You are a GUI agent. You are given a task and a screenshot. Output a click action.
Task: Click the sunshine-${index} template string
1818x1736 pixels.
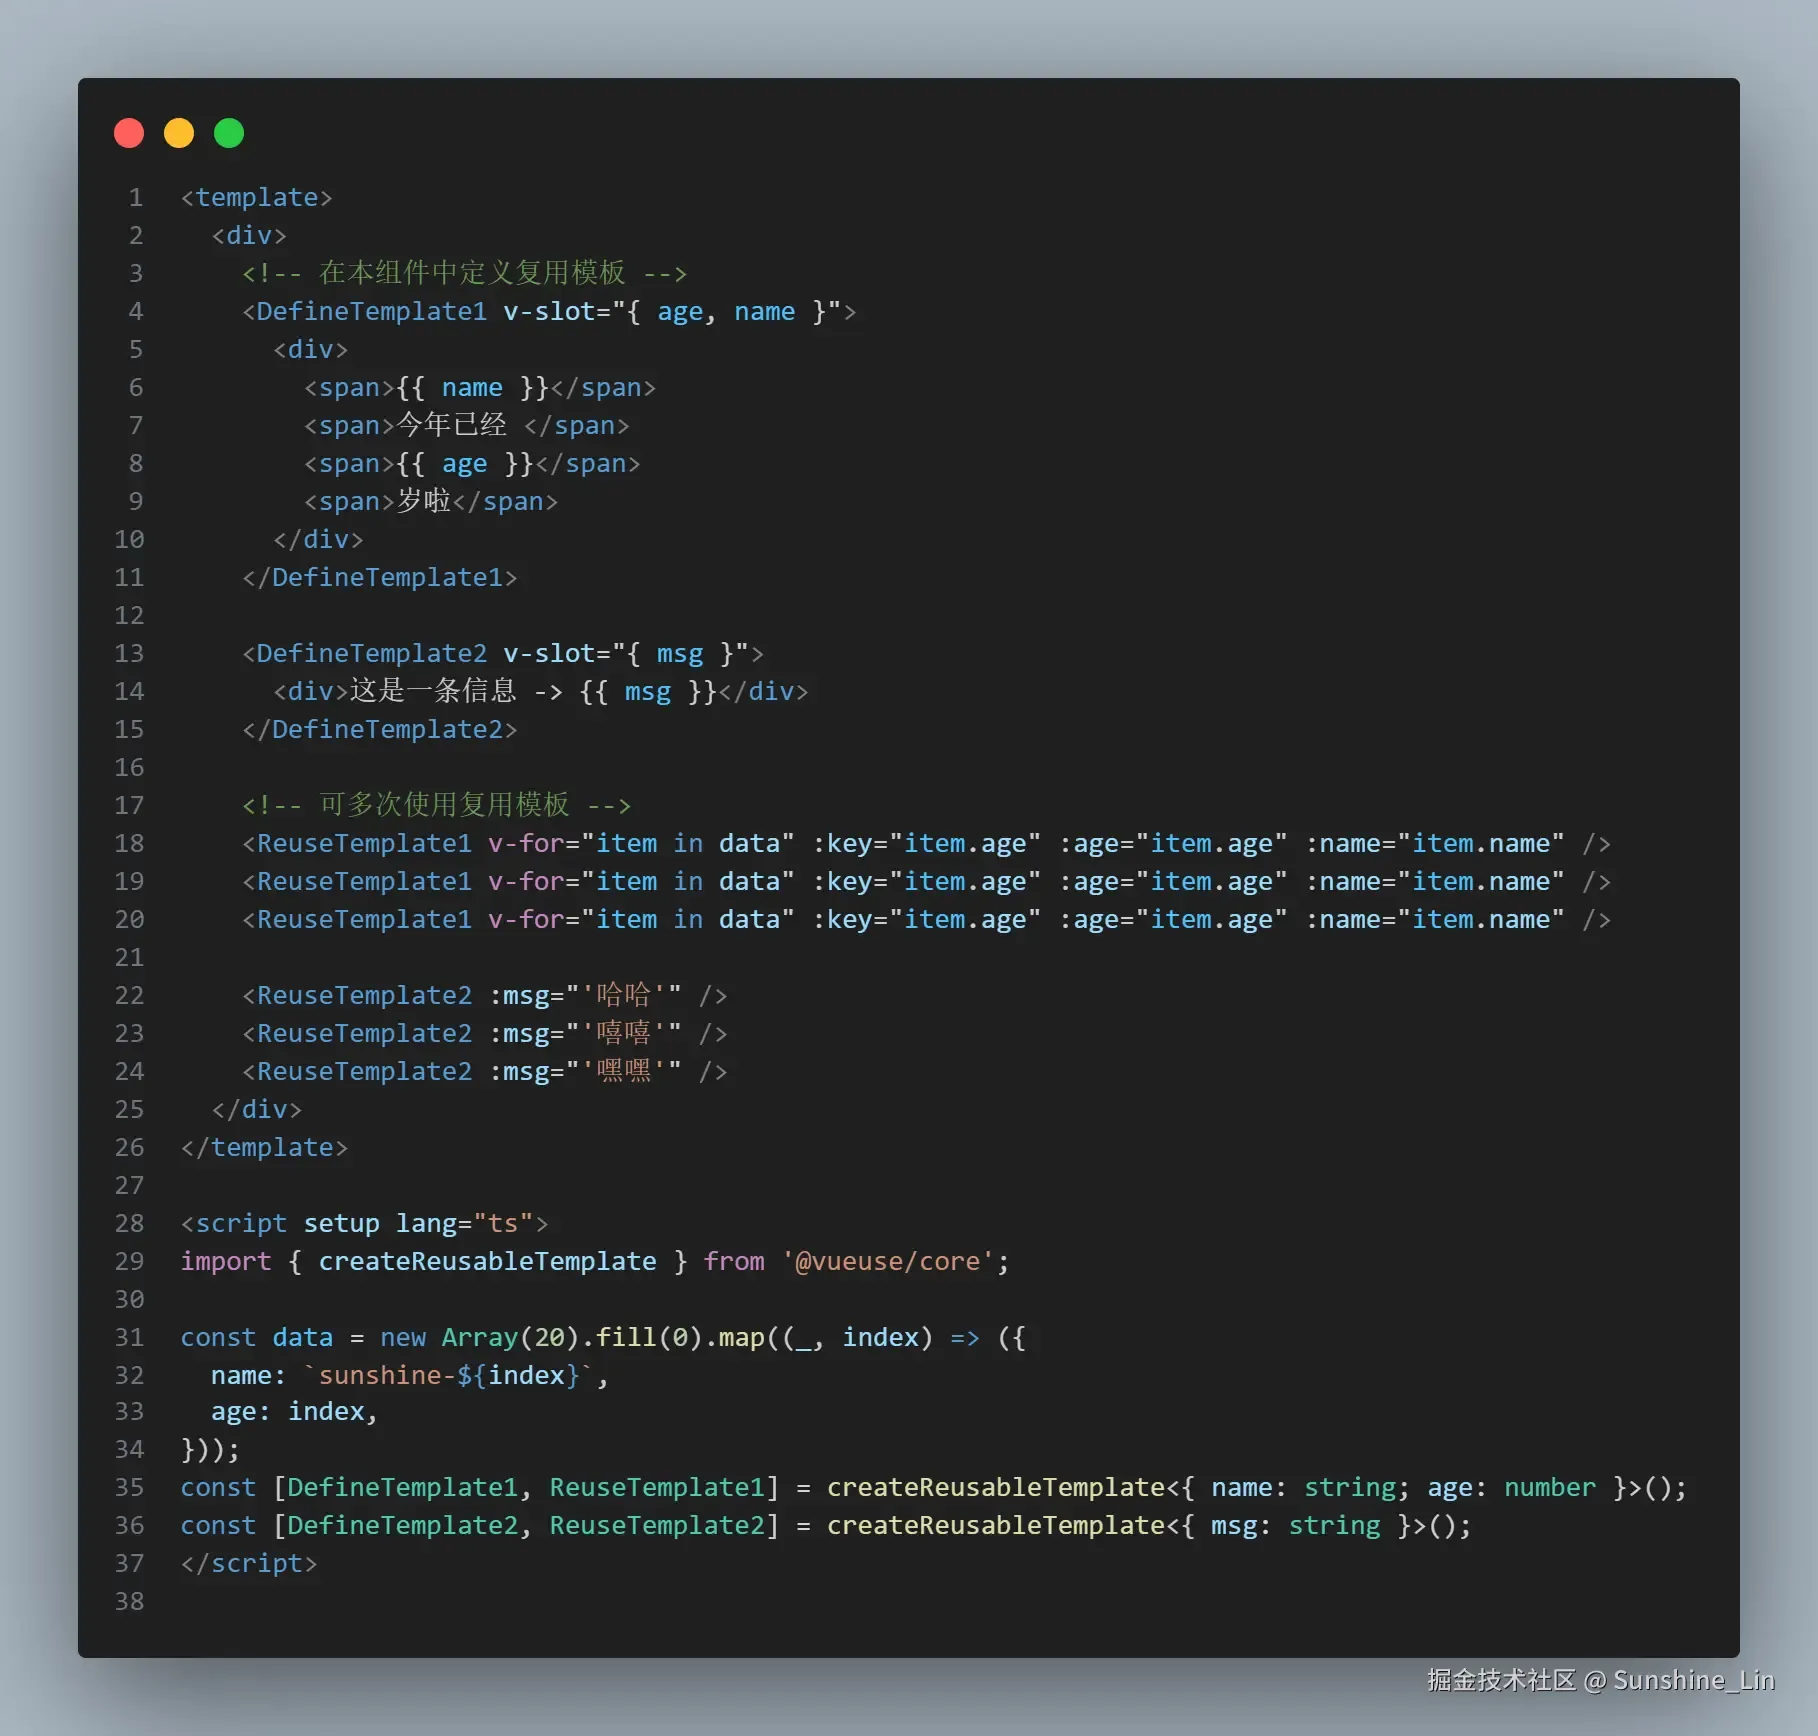[x=449, y=1376]
